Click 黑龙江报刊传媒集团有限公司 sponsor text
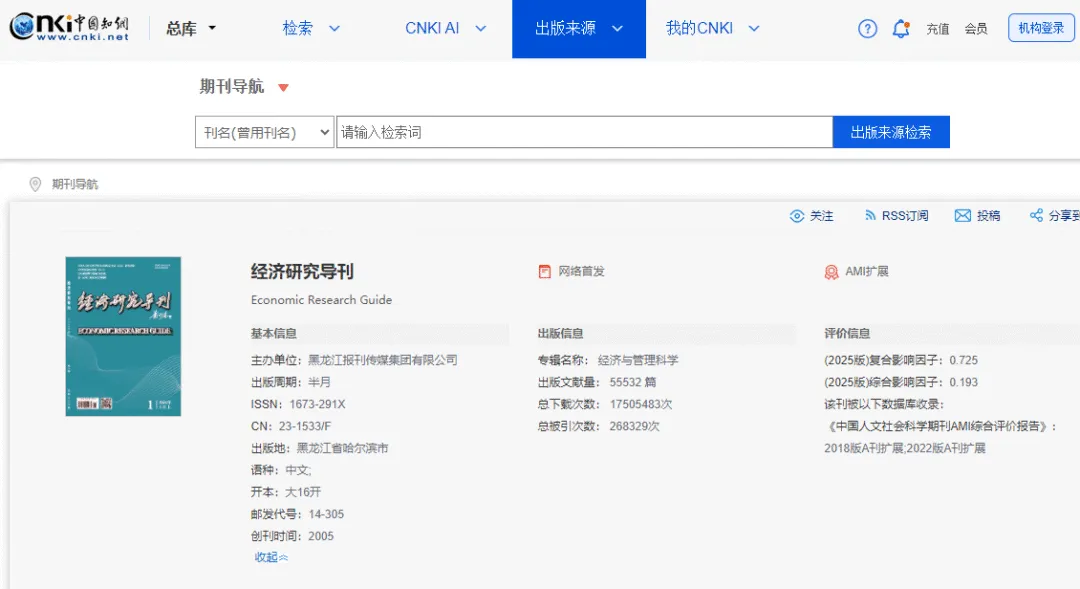This screenshot has width=1080, height=589. [382, 360]
